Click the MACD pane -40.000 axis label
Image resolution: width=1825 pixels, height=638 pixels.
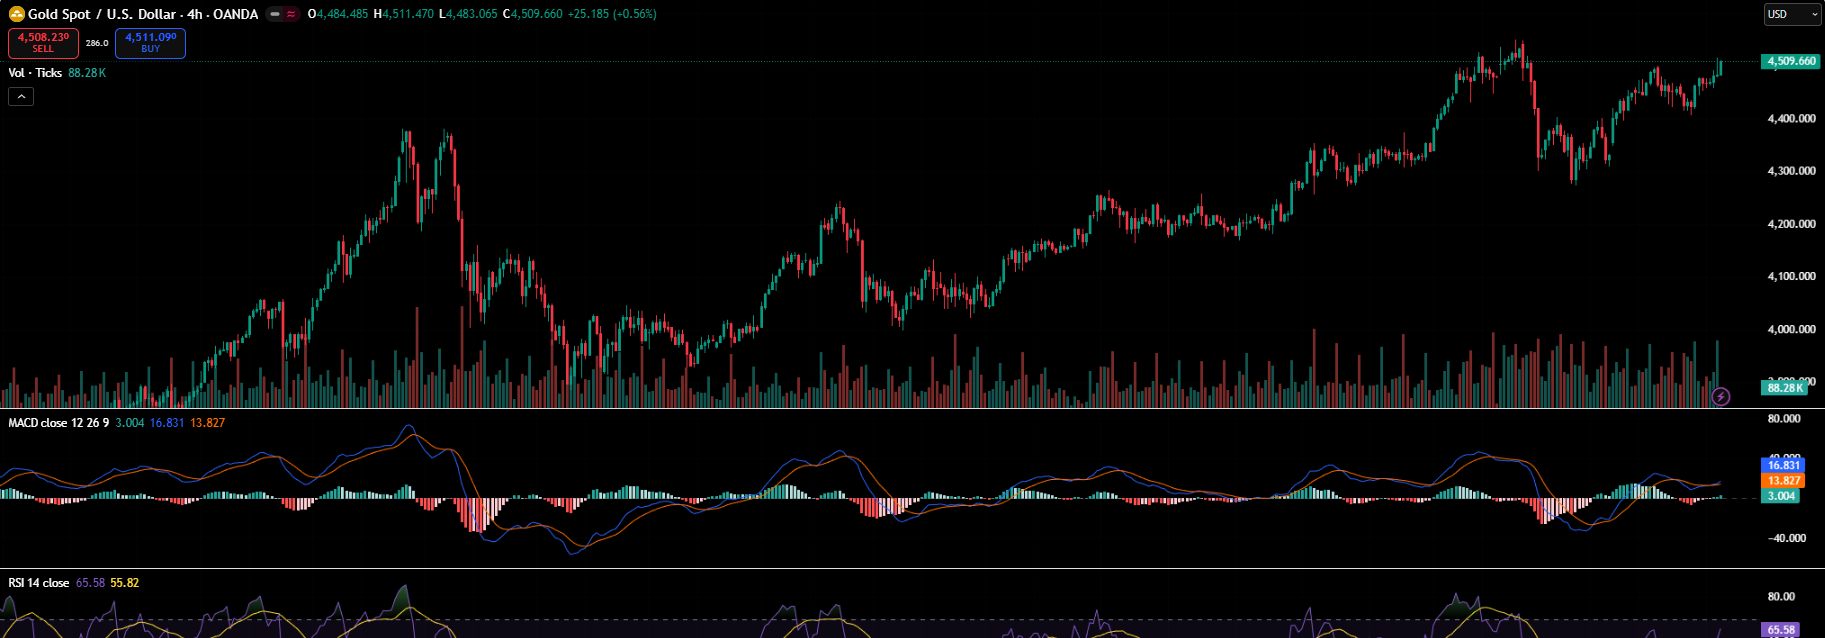click(x=1787, y=538)
